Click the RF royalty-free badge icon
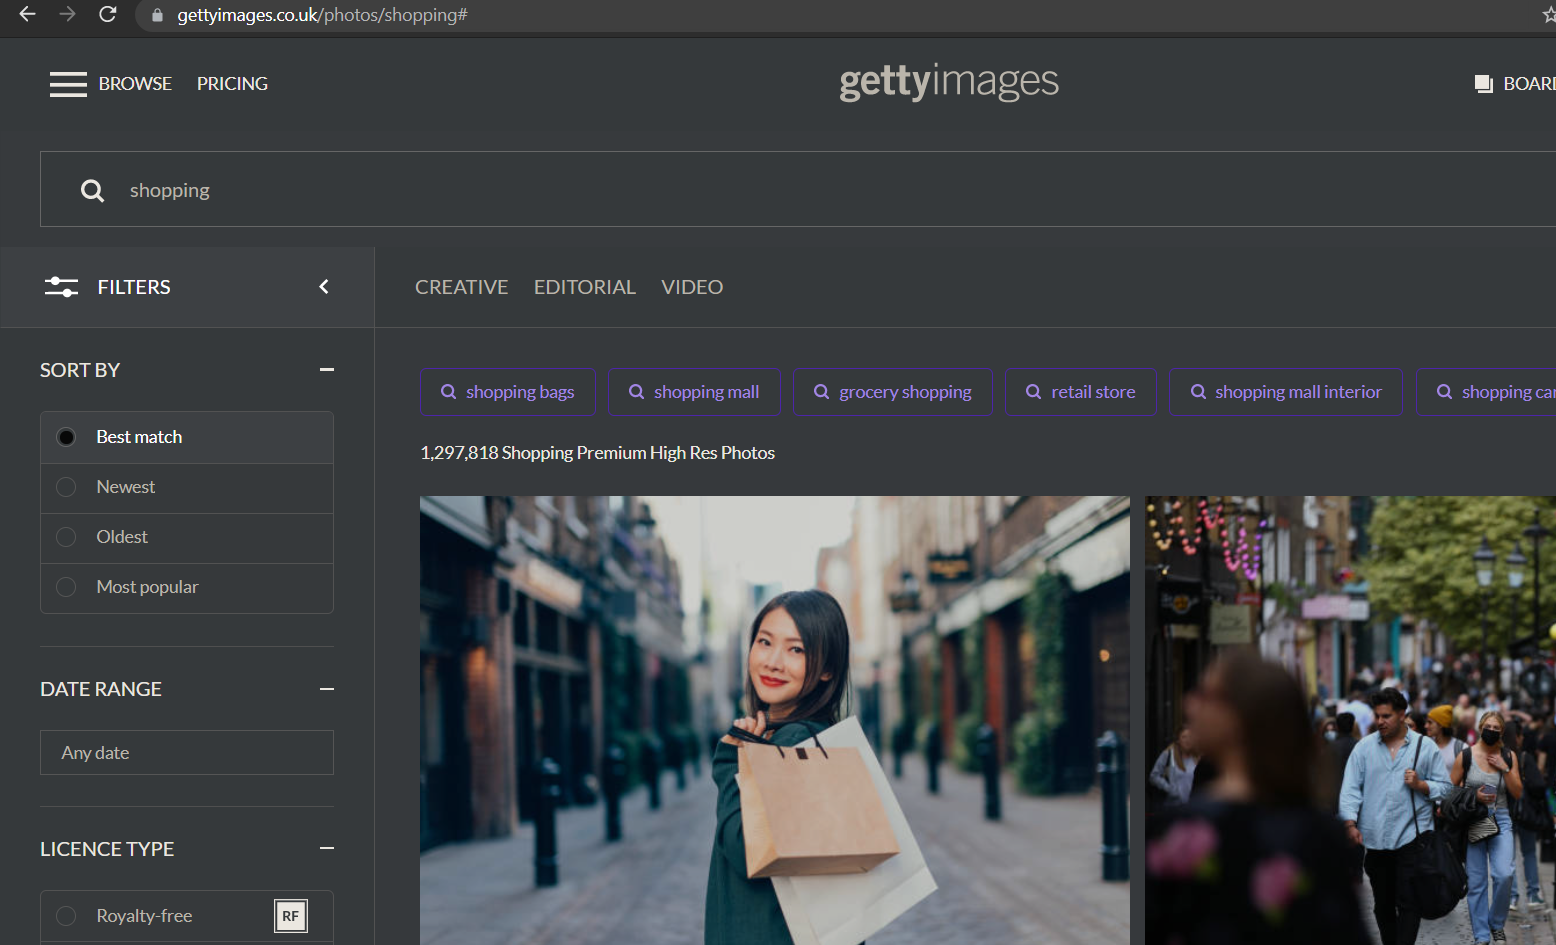Image resolution: width=1556 pixels, height=945 pixels. point(290,916)
